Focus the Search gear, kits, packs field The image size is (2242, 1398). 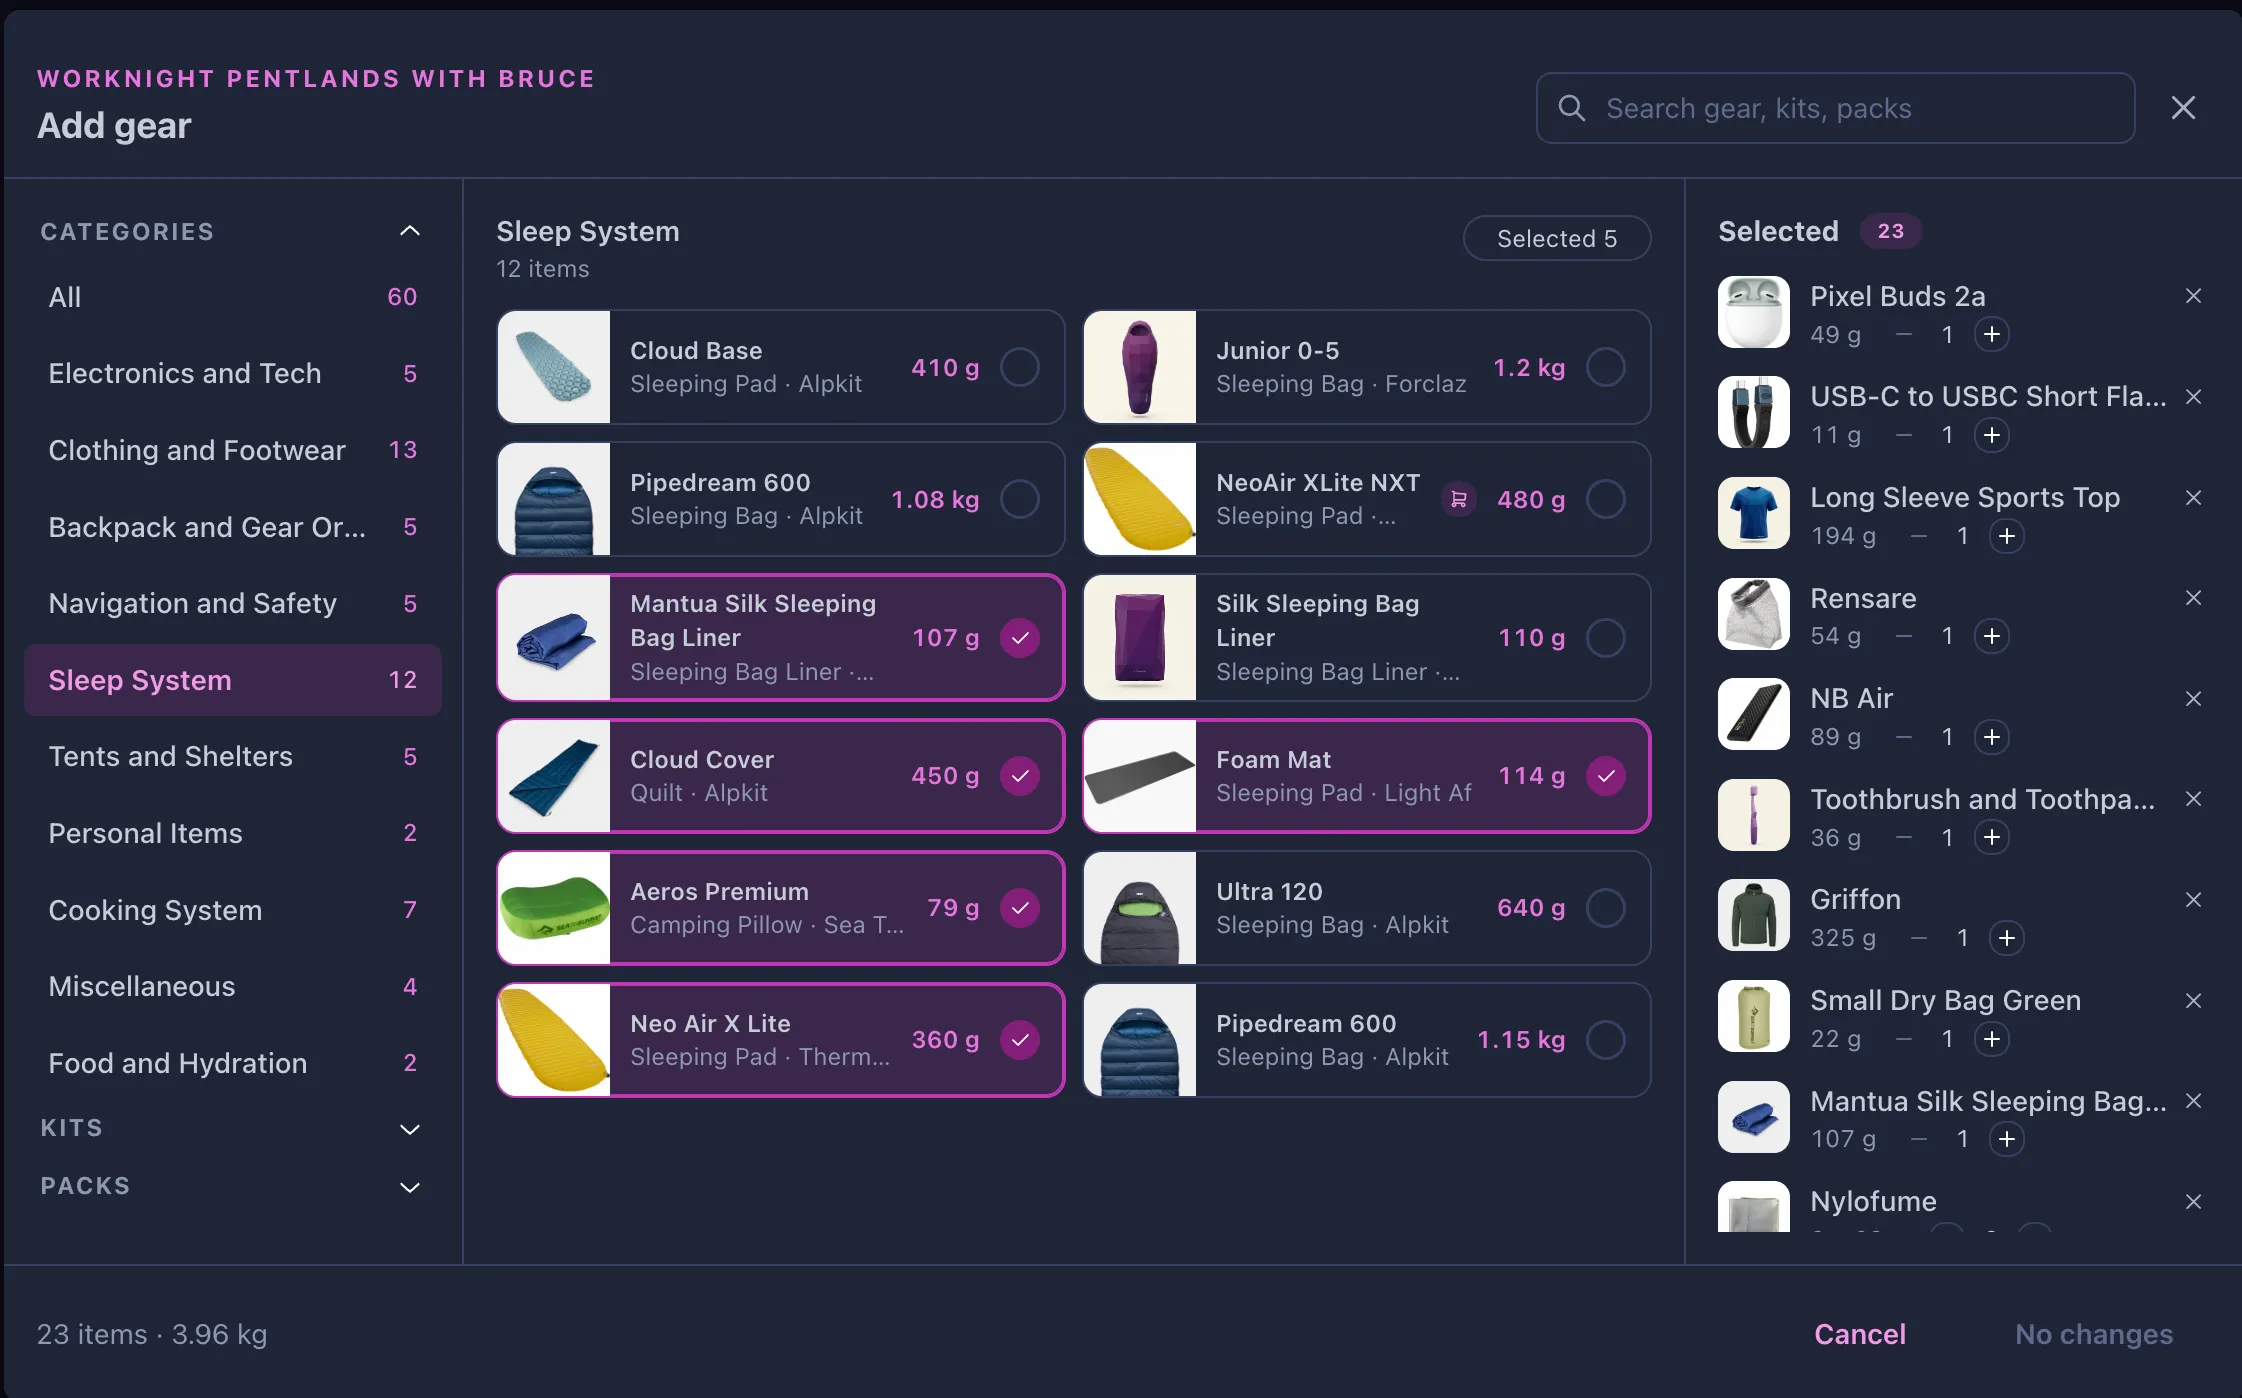tap(1835, 108)
